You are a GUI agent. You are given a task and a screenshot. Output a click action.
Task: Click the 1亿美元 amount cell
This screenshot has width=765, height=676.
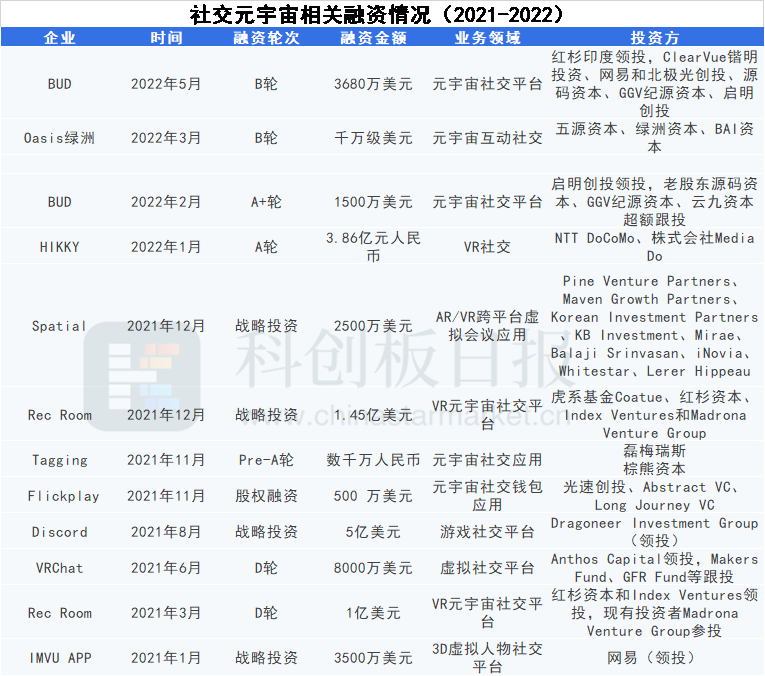pos(373,613)
